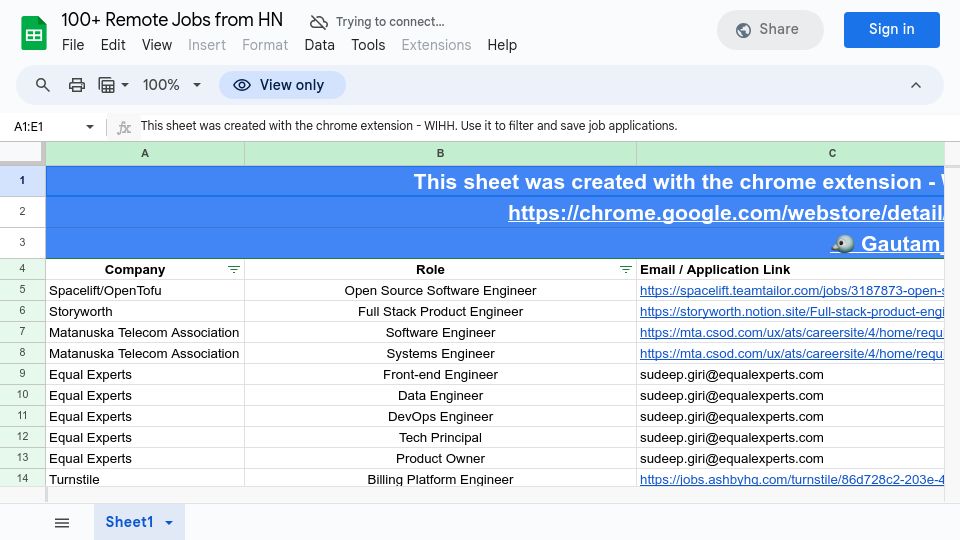
Task: Click the 'DevOps Engineer' cell
Action: (440, 416)
